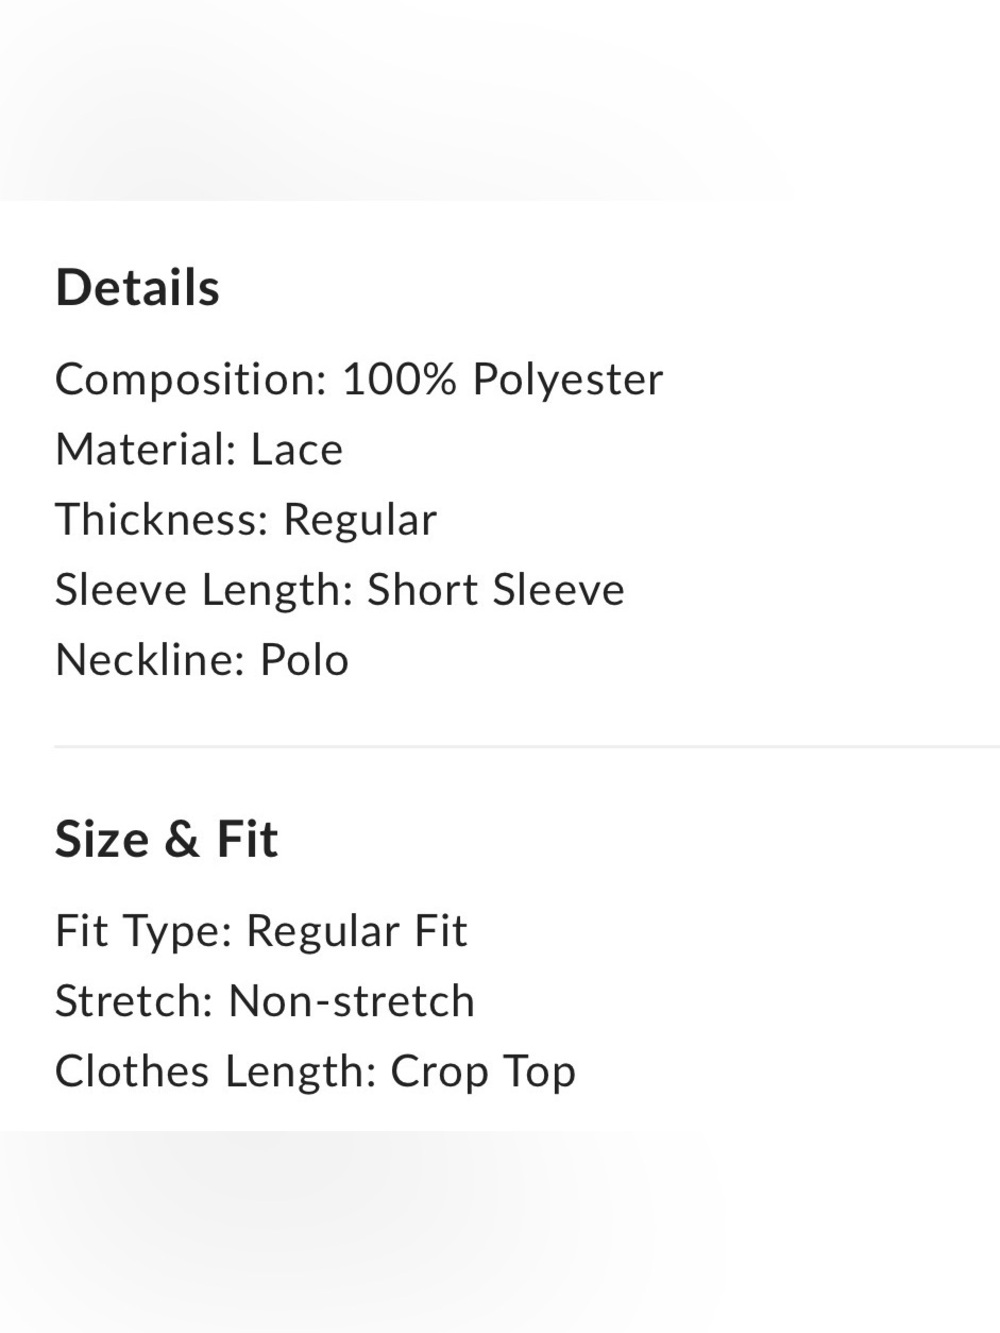
Task: Click the Sleeve Length: Short Sleeve line
Action: coord(340,590)
